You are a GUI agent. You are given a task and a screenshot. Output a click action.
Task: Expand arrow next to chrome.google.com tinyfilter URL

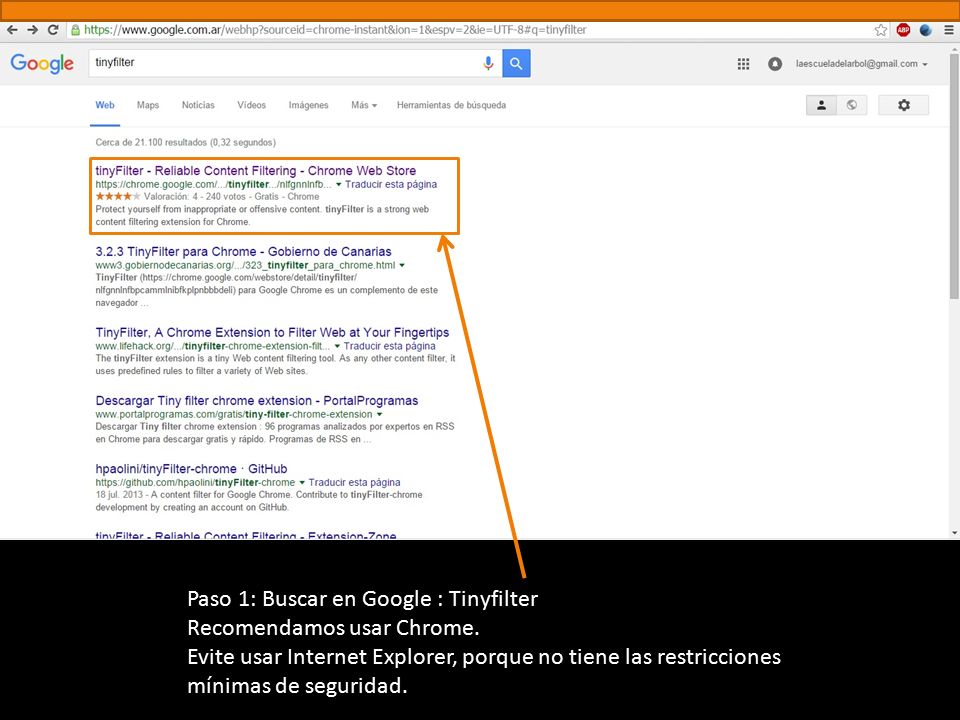click(338, 184)
